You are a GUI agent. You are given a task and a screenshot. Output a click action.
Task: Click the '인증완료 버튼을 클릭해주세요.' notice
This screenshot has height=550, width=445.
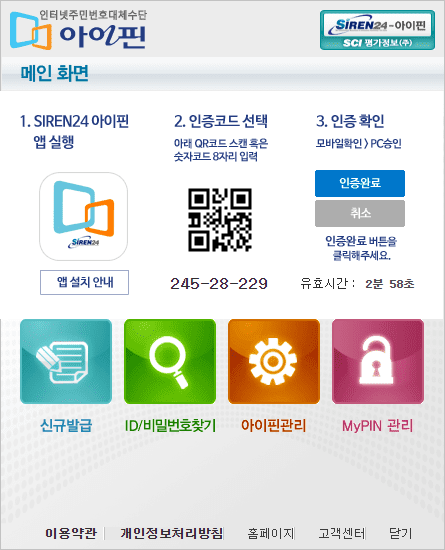click(x=361, y=248)
